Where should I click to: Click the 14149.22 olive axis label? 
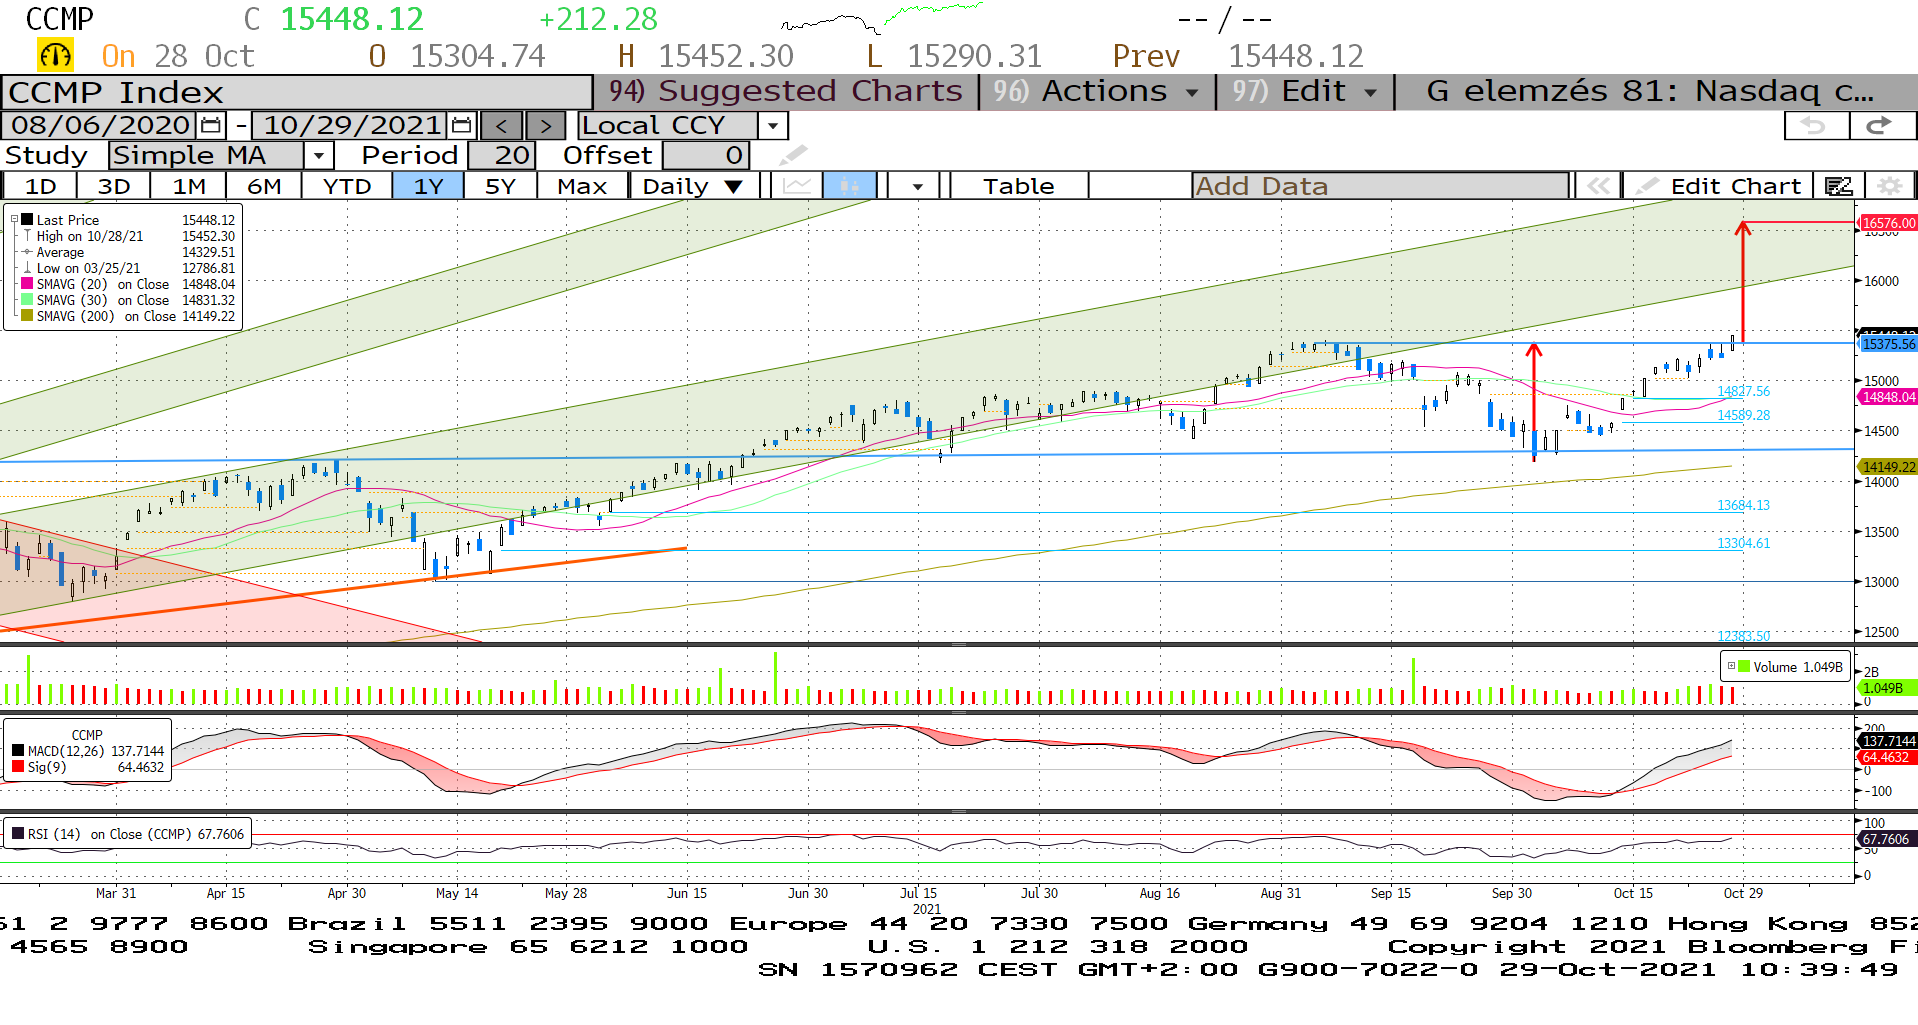1888,467
